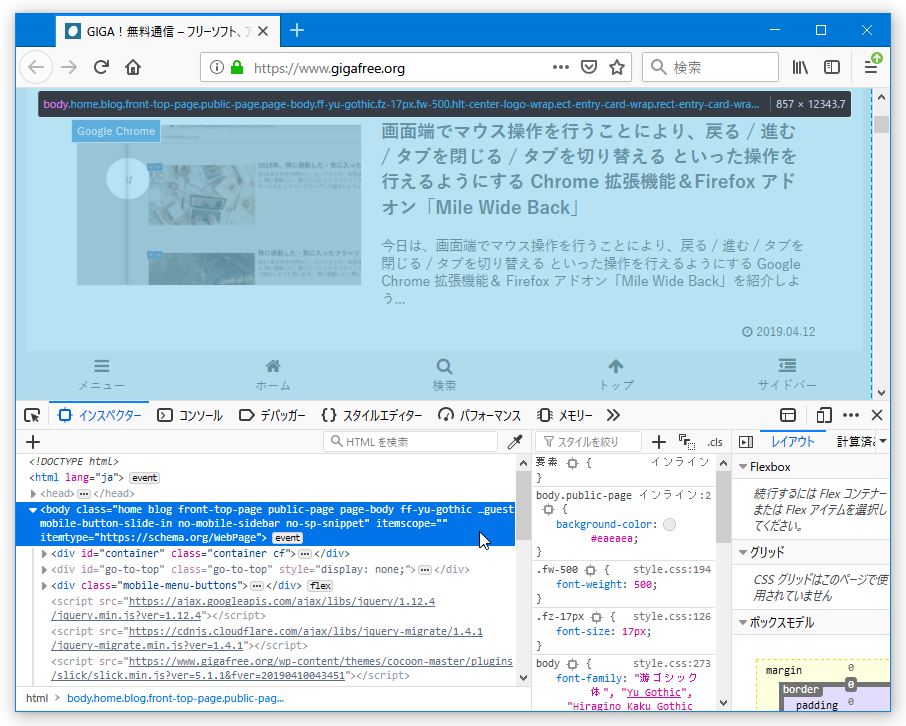The height and width of the screenshot is (726, 906).
Task: Open the サイドバー icon on the page
Action: (787, 375)
